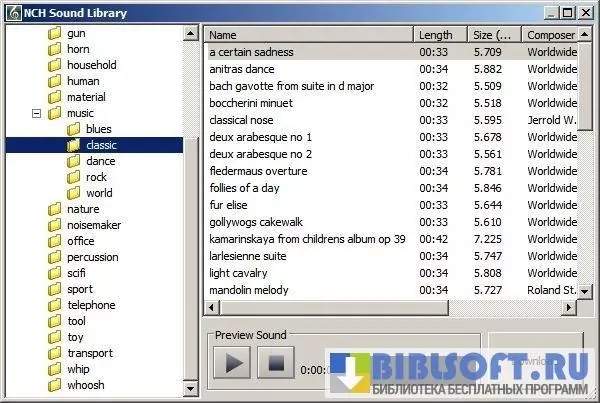
Task: Sort the list by Length column
Action: pos(440,34)
